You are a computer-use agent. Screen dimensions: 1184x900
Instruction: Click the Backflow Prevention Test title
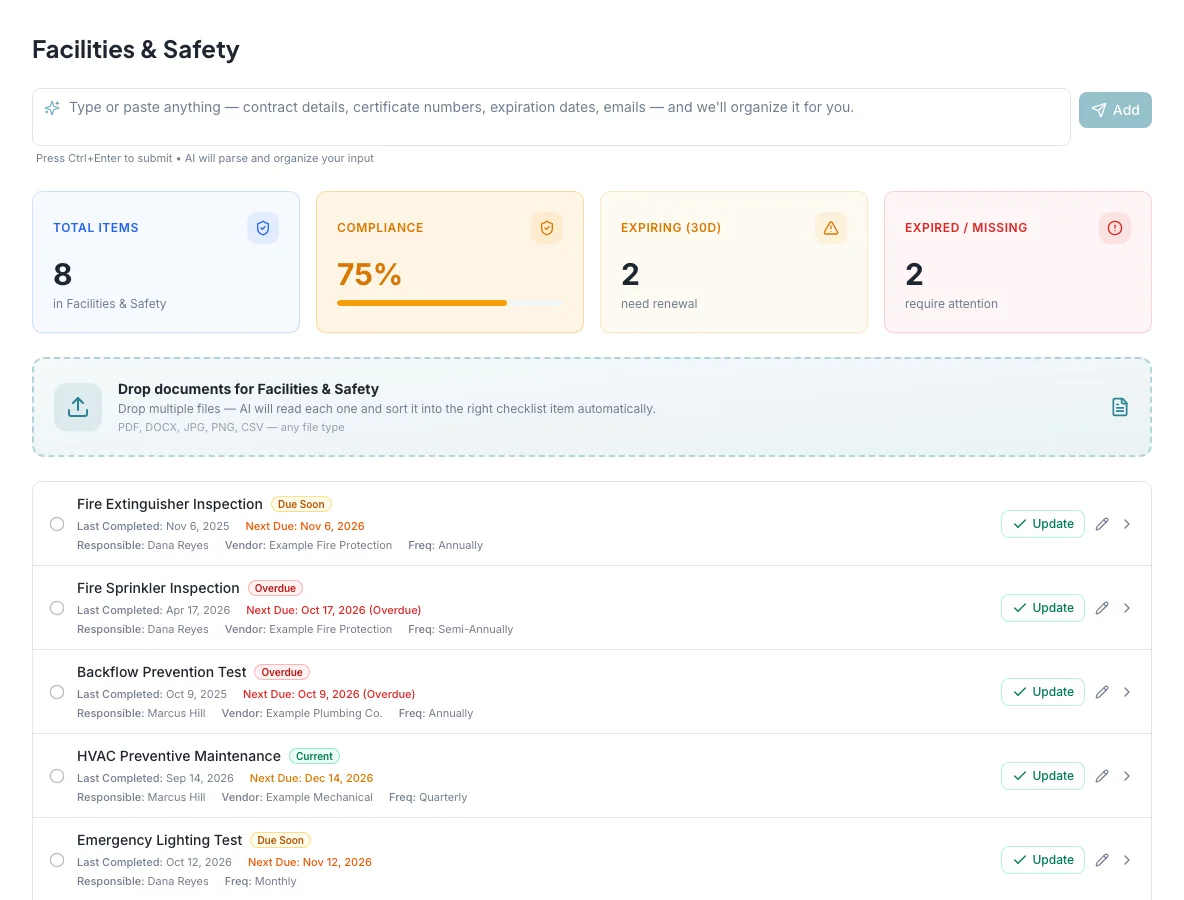click(x=162, y=672)
